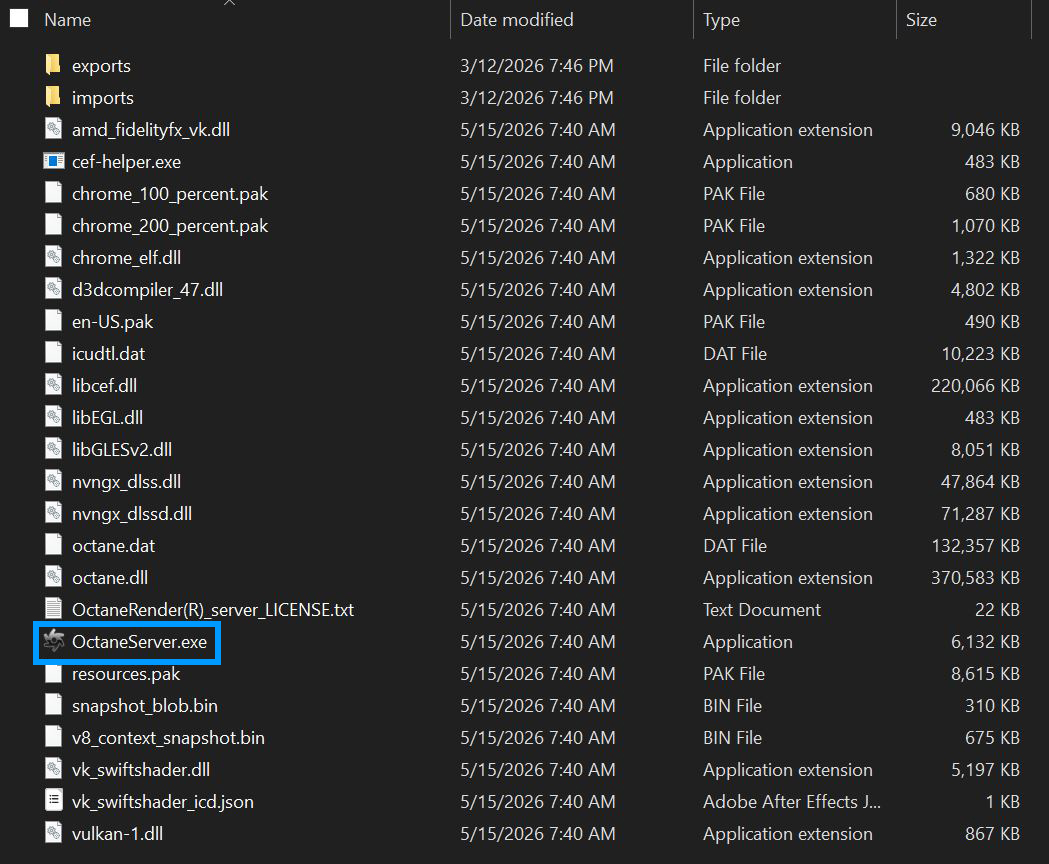Click the file name chrome_100_percent.pak
This screenshot has height=864, width=1049.
coord(170,194)
